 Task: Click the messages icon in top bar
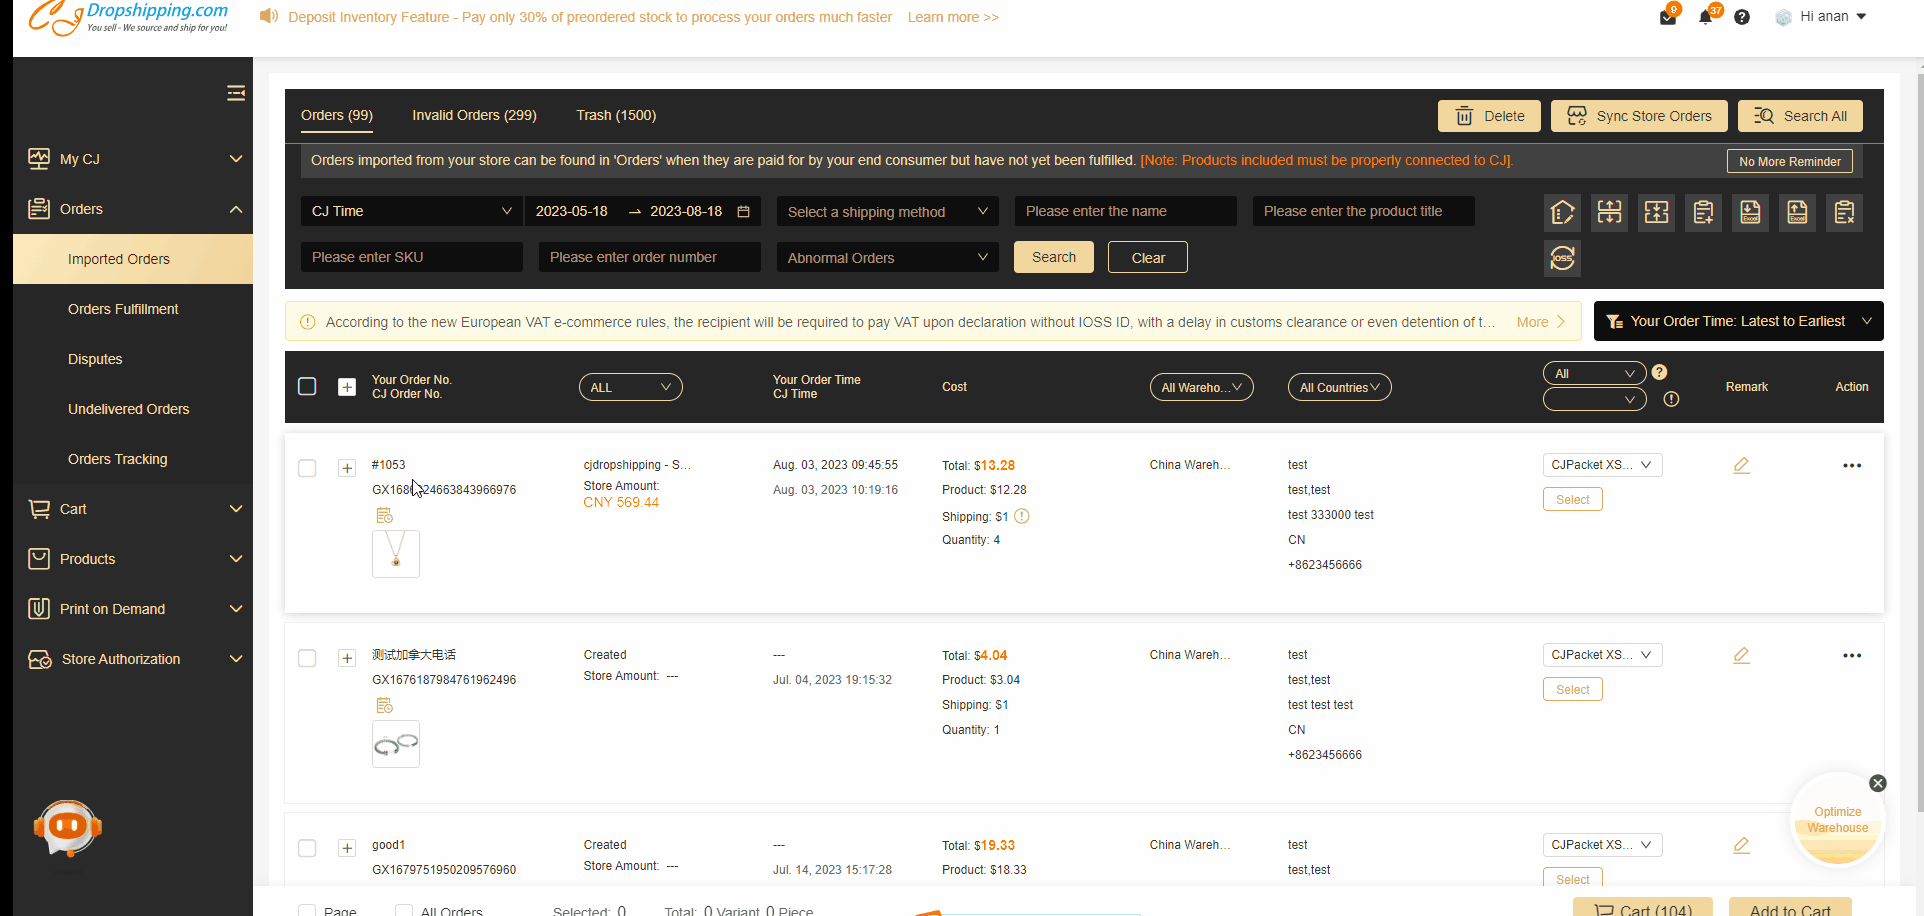pyautogui.click(x=1668, y=17)
